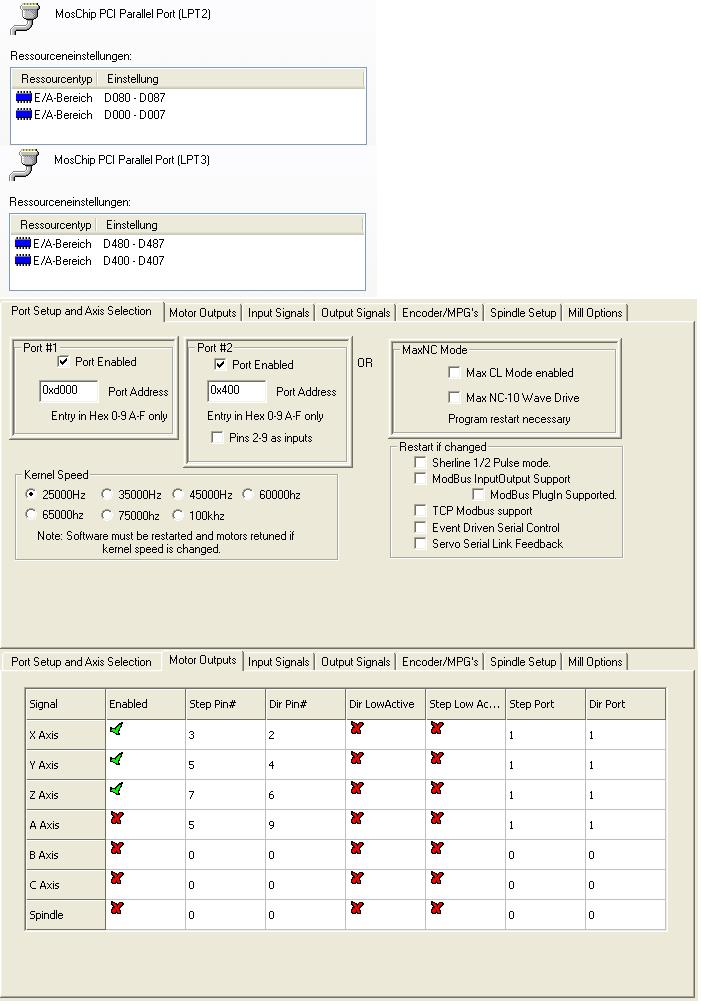This screenshot has height=1004, width=701.
Task: Select the Spindle signal row label
Action: (x=65, y=915)
